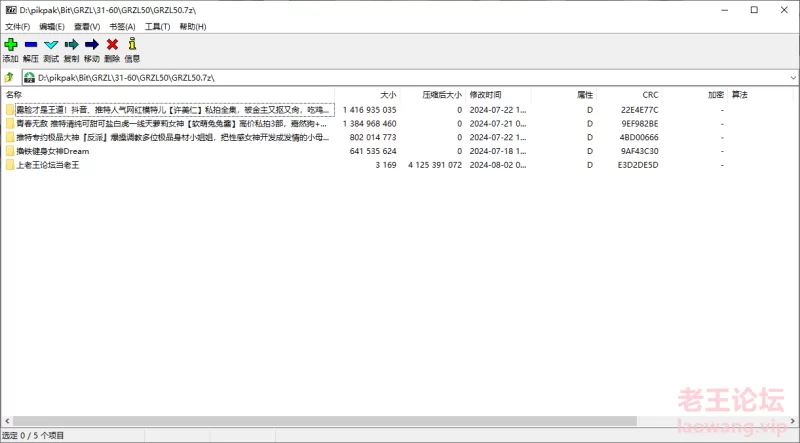Click CRC value 9EF982BE
Screen dimensions: 800x443
tap(639, 124)
